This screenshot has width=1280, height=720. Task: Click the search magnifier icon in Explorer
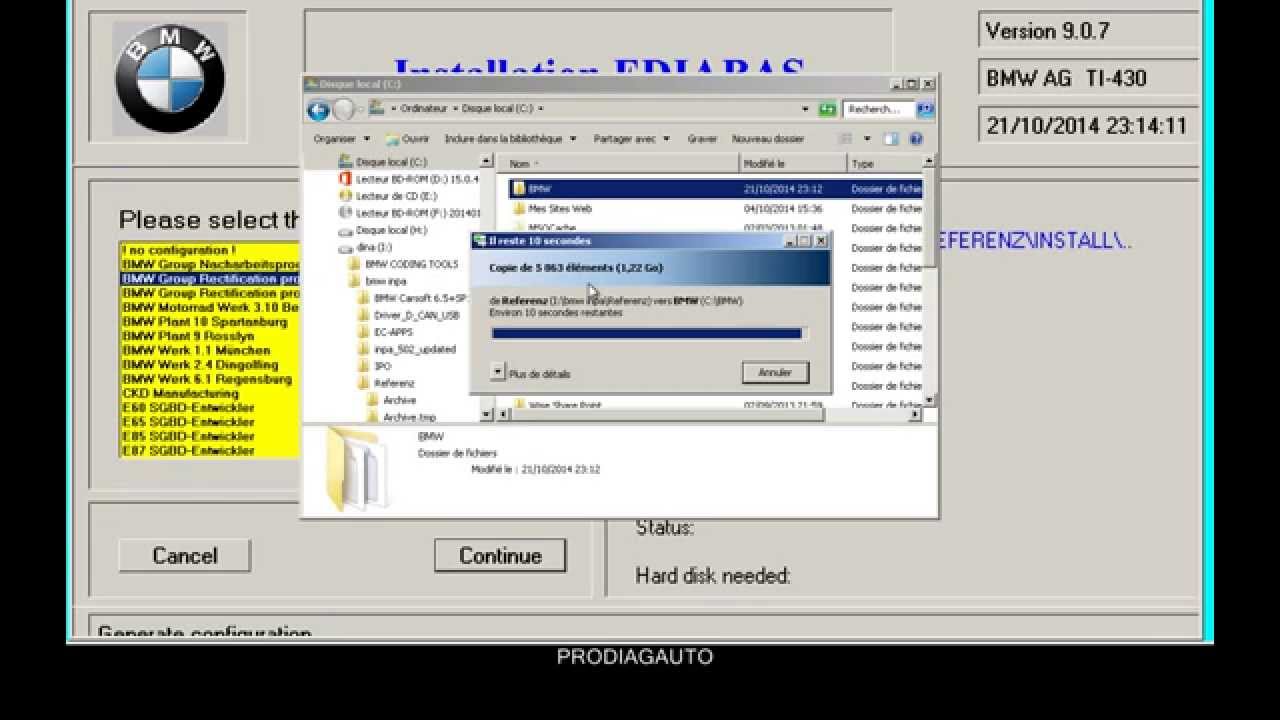coord(924,109)
